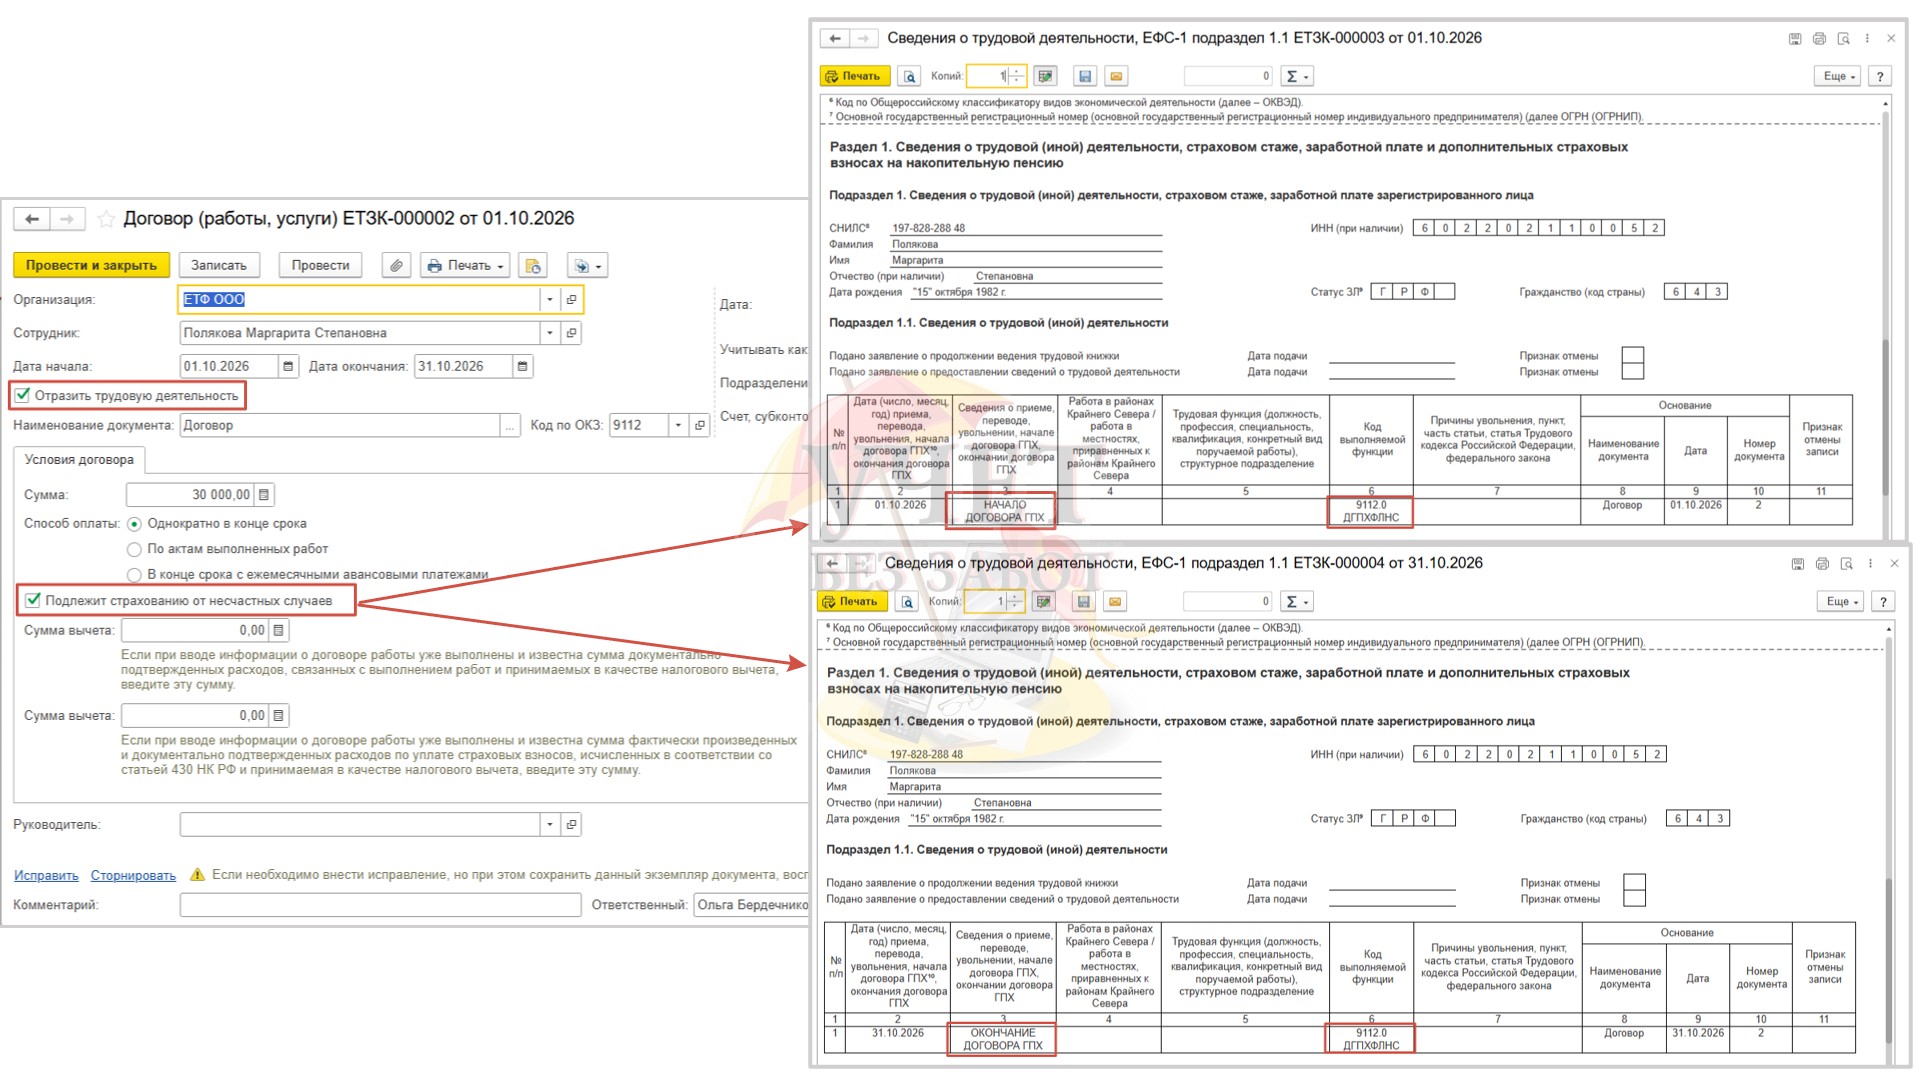
Task: Open the Печать dropdown in Договор toolbar
Action: pyautogui.click(x=465, y=266)
